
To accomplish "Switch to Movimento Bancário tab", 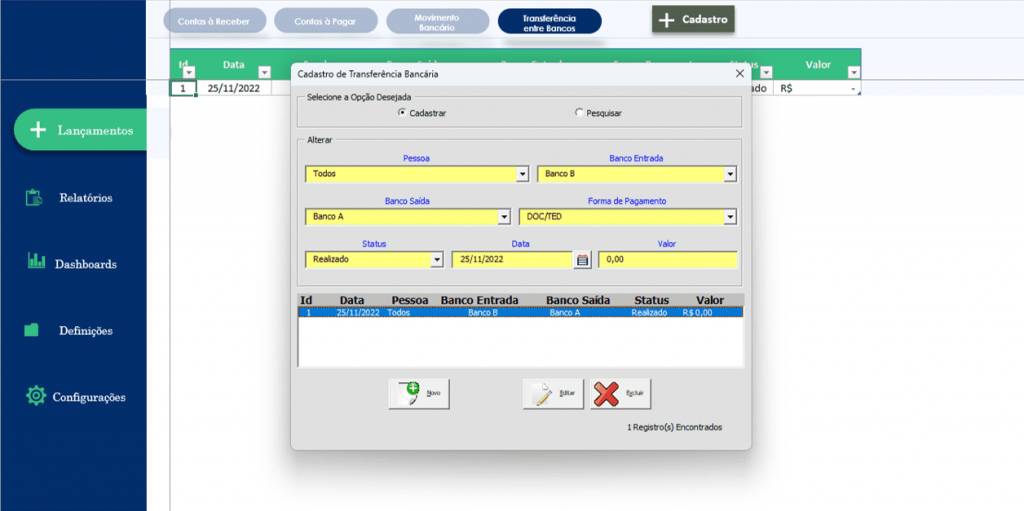I will (438, 21).
